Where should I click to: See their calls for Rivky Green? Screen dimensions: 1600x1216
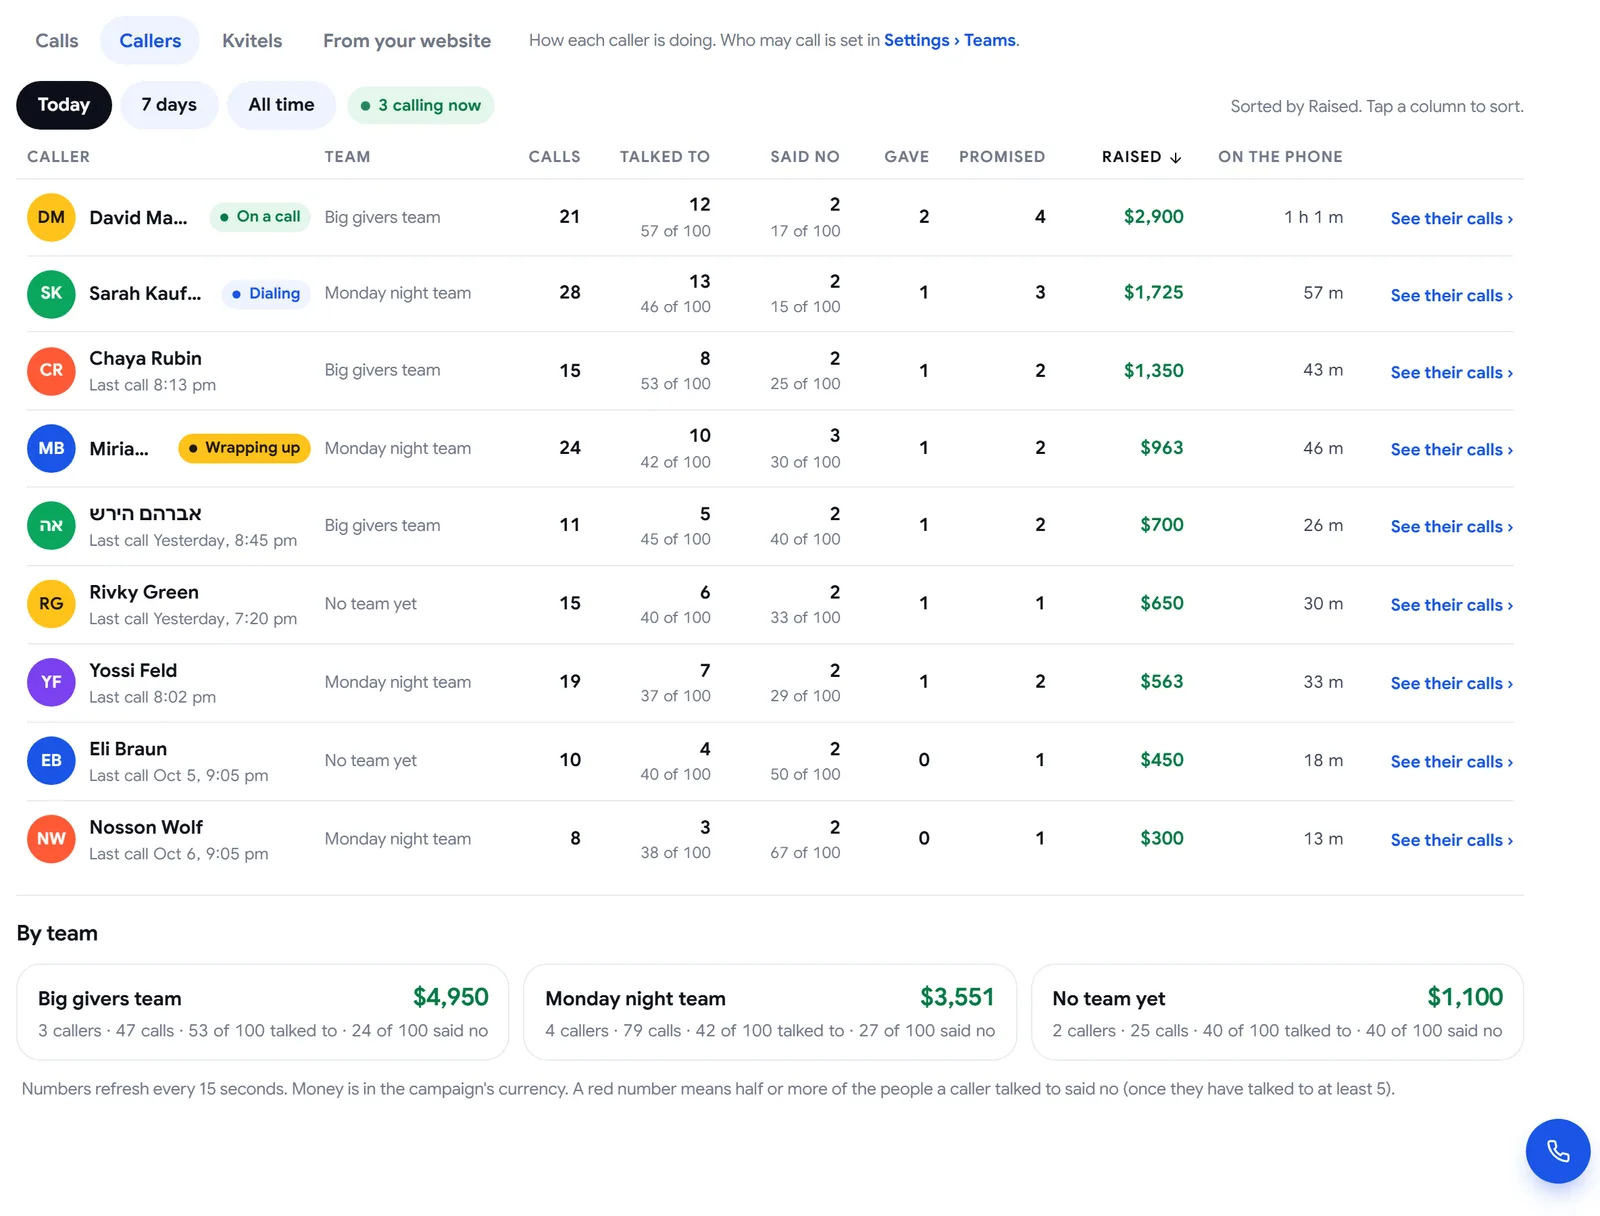(x=1451, y=605)
